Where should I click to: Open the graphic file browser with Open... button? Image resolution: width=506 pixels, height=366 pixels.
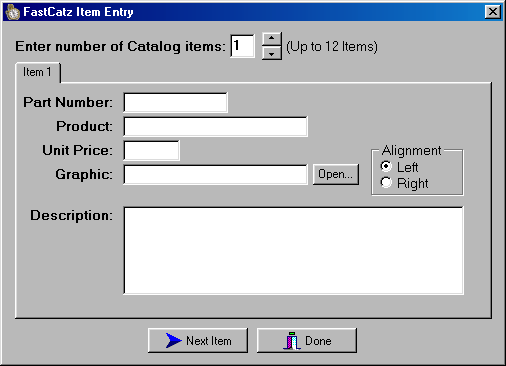pos(336,174)
